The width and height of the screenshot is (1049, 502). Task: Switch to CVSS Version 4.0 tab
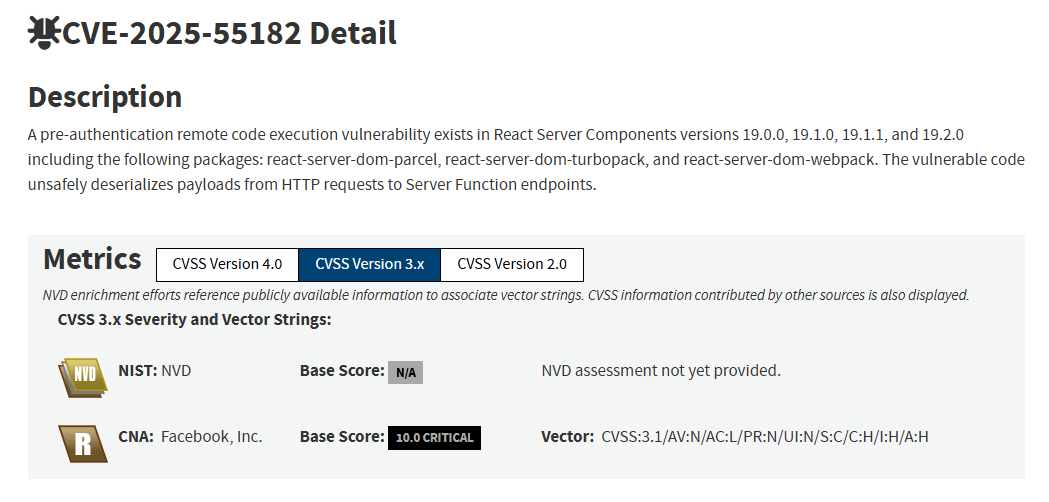227,264
